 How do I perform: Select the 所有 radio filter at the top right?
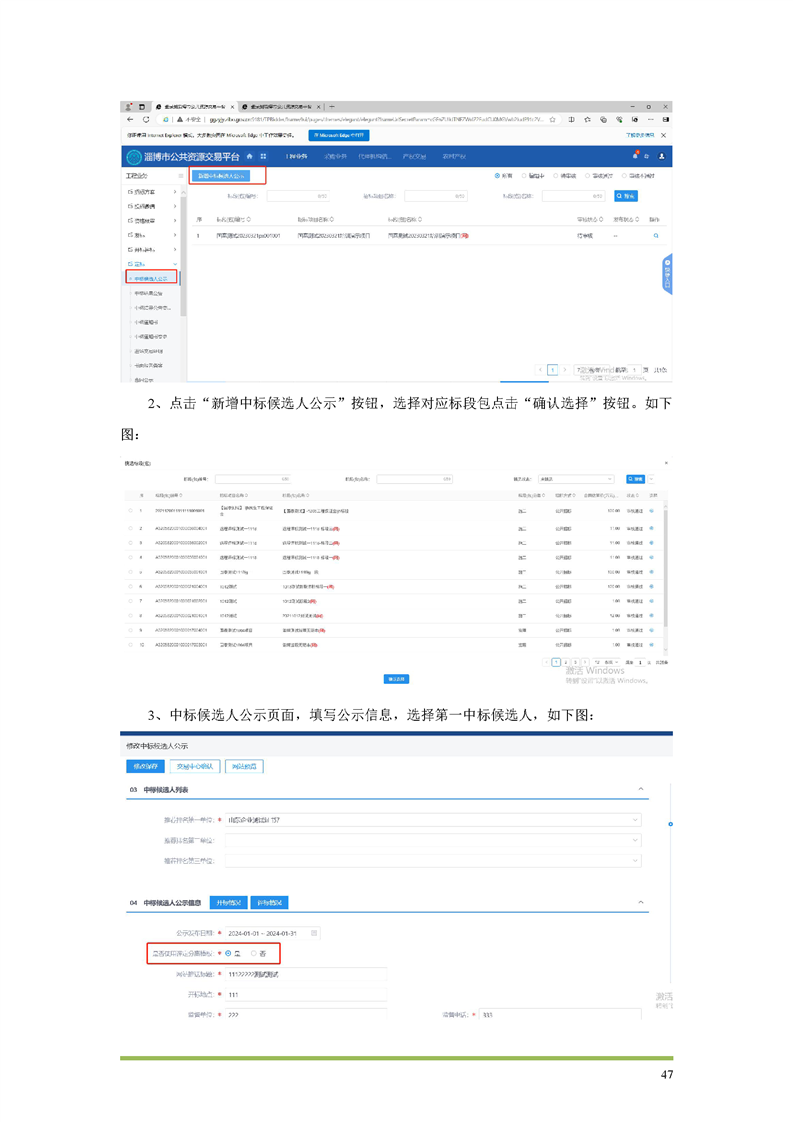click(498, 176)
